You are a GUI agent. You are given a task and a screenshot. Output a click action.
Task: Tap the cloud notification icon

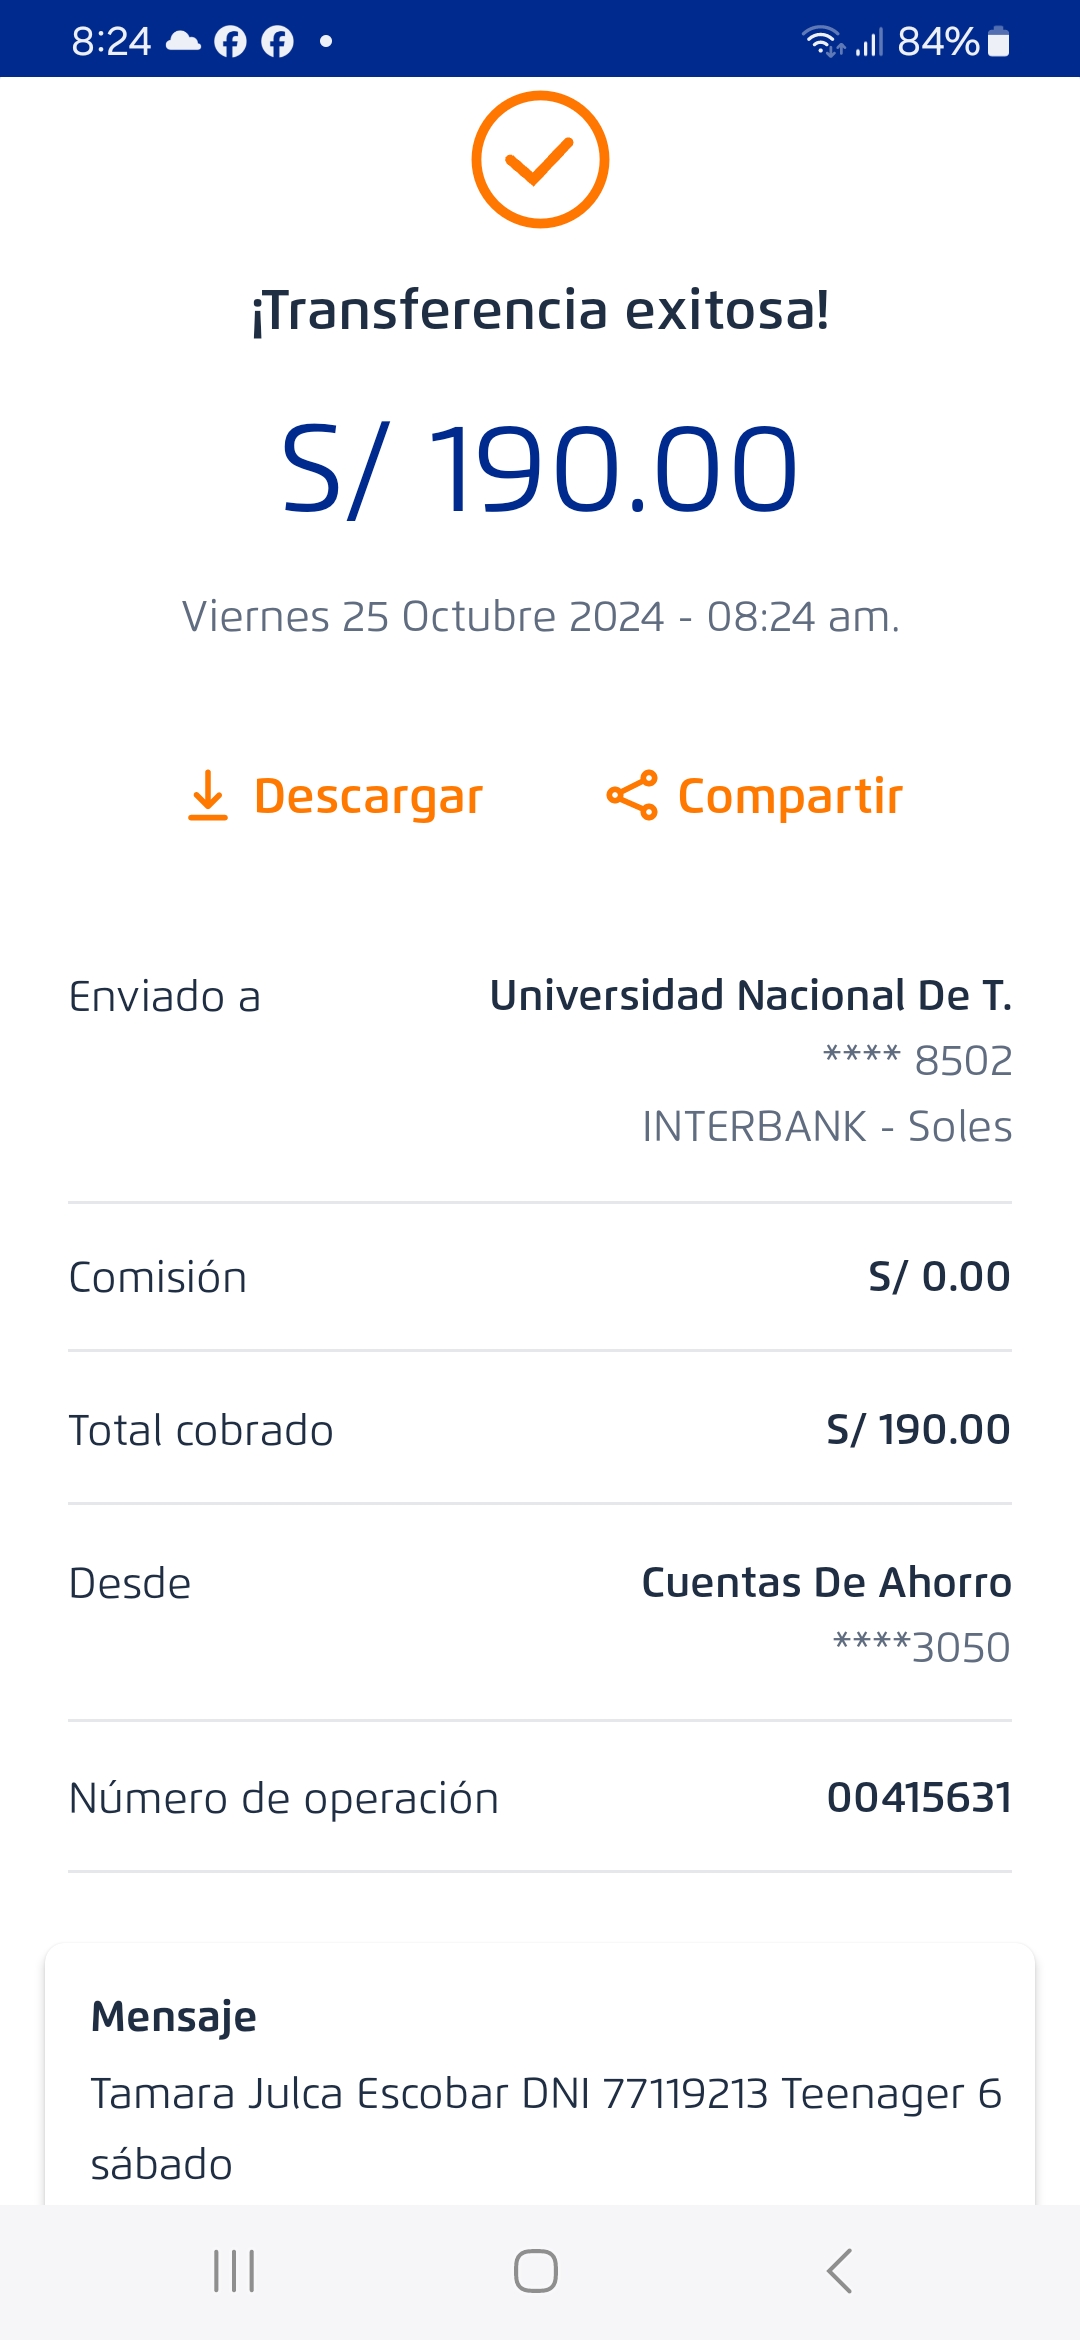(182, 42)
